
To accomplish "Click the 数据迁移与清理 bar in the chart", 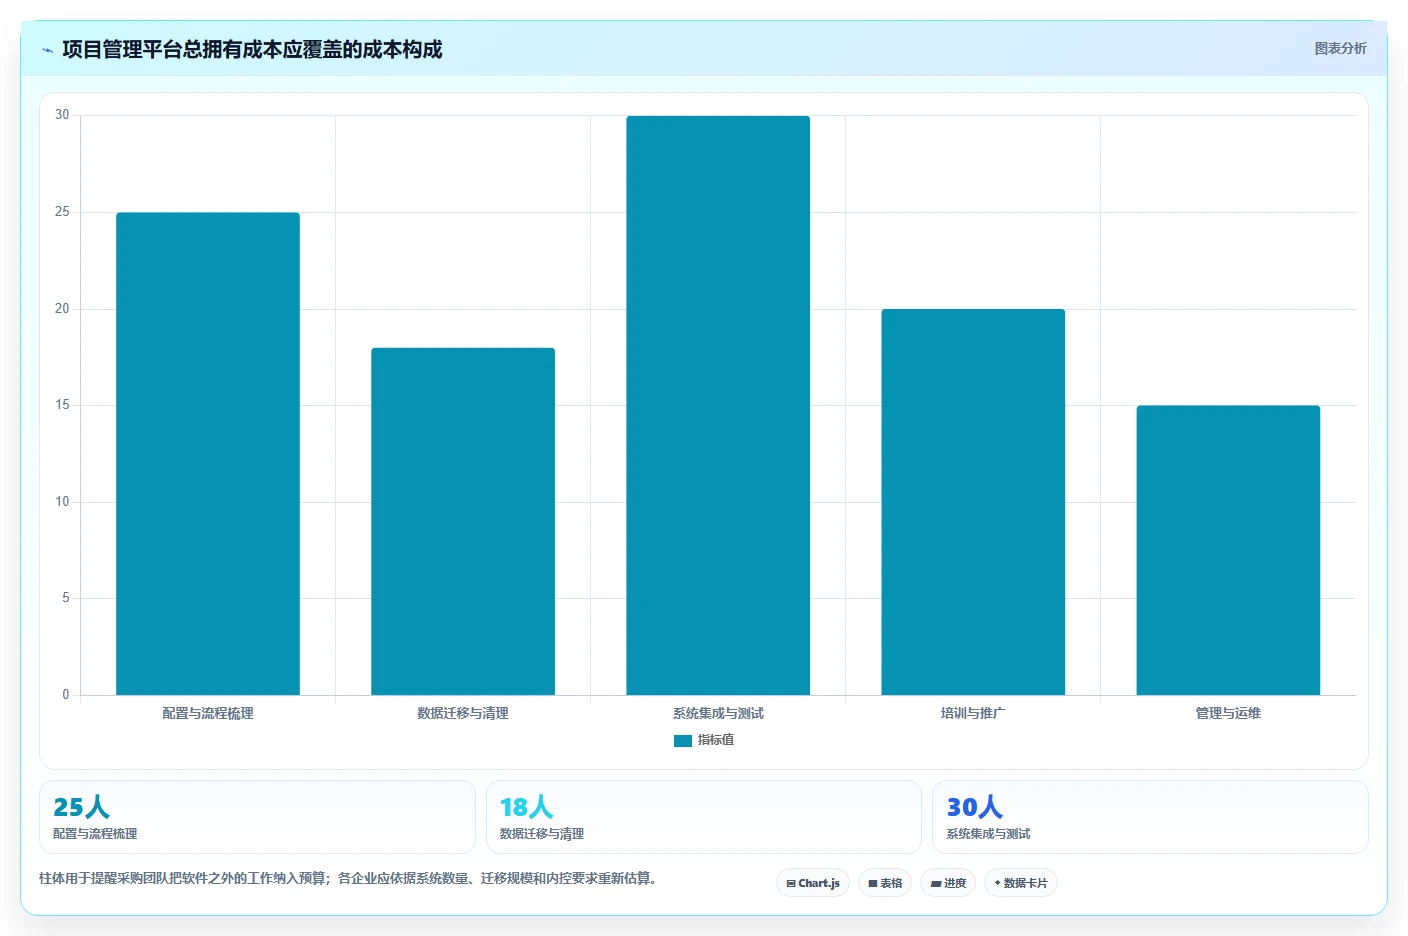I will click(463, 521).
